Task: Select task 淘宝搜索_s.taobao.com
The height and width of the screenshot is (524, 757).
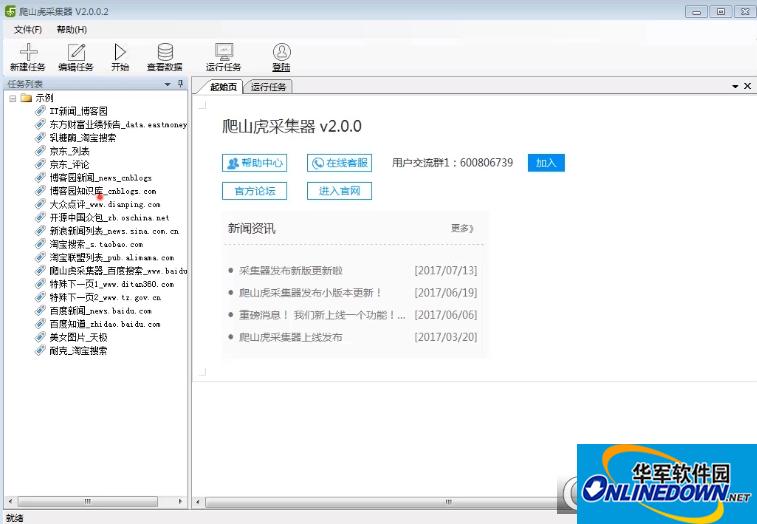Action: pos(96,244)
